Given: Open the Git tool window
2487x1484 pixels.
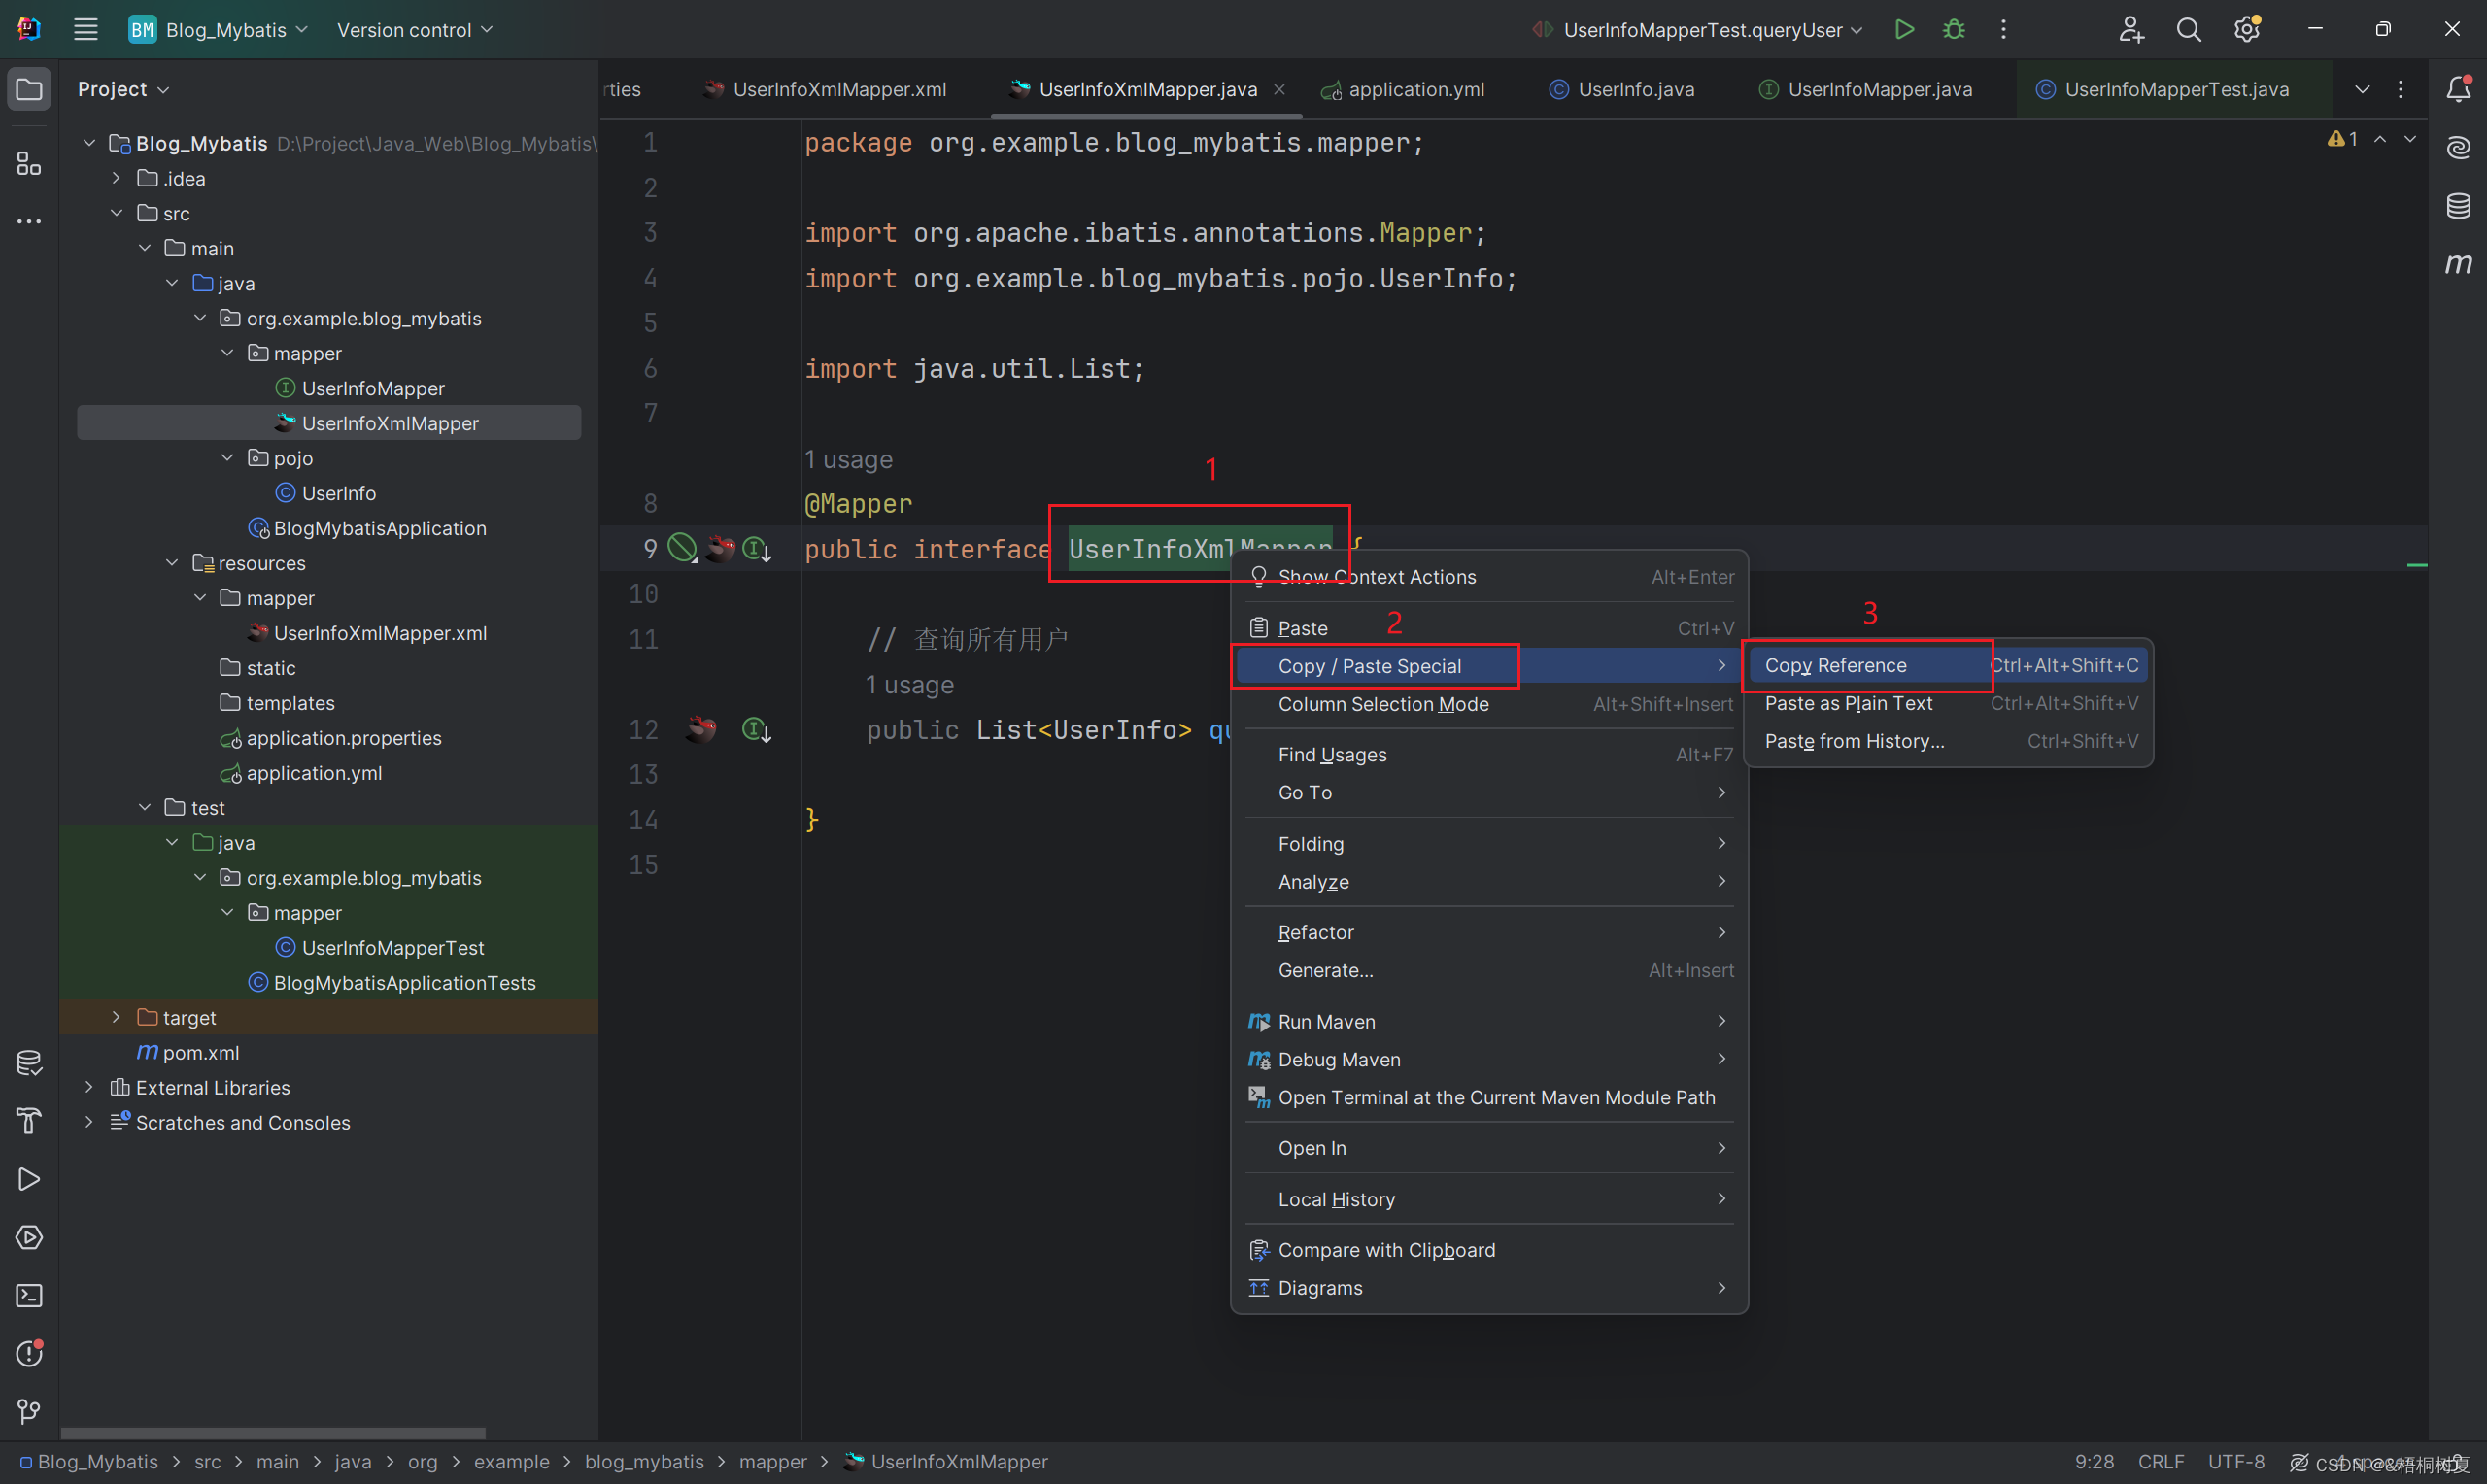Looking at the screenshot, I should (29, 1411).
